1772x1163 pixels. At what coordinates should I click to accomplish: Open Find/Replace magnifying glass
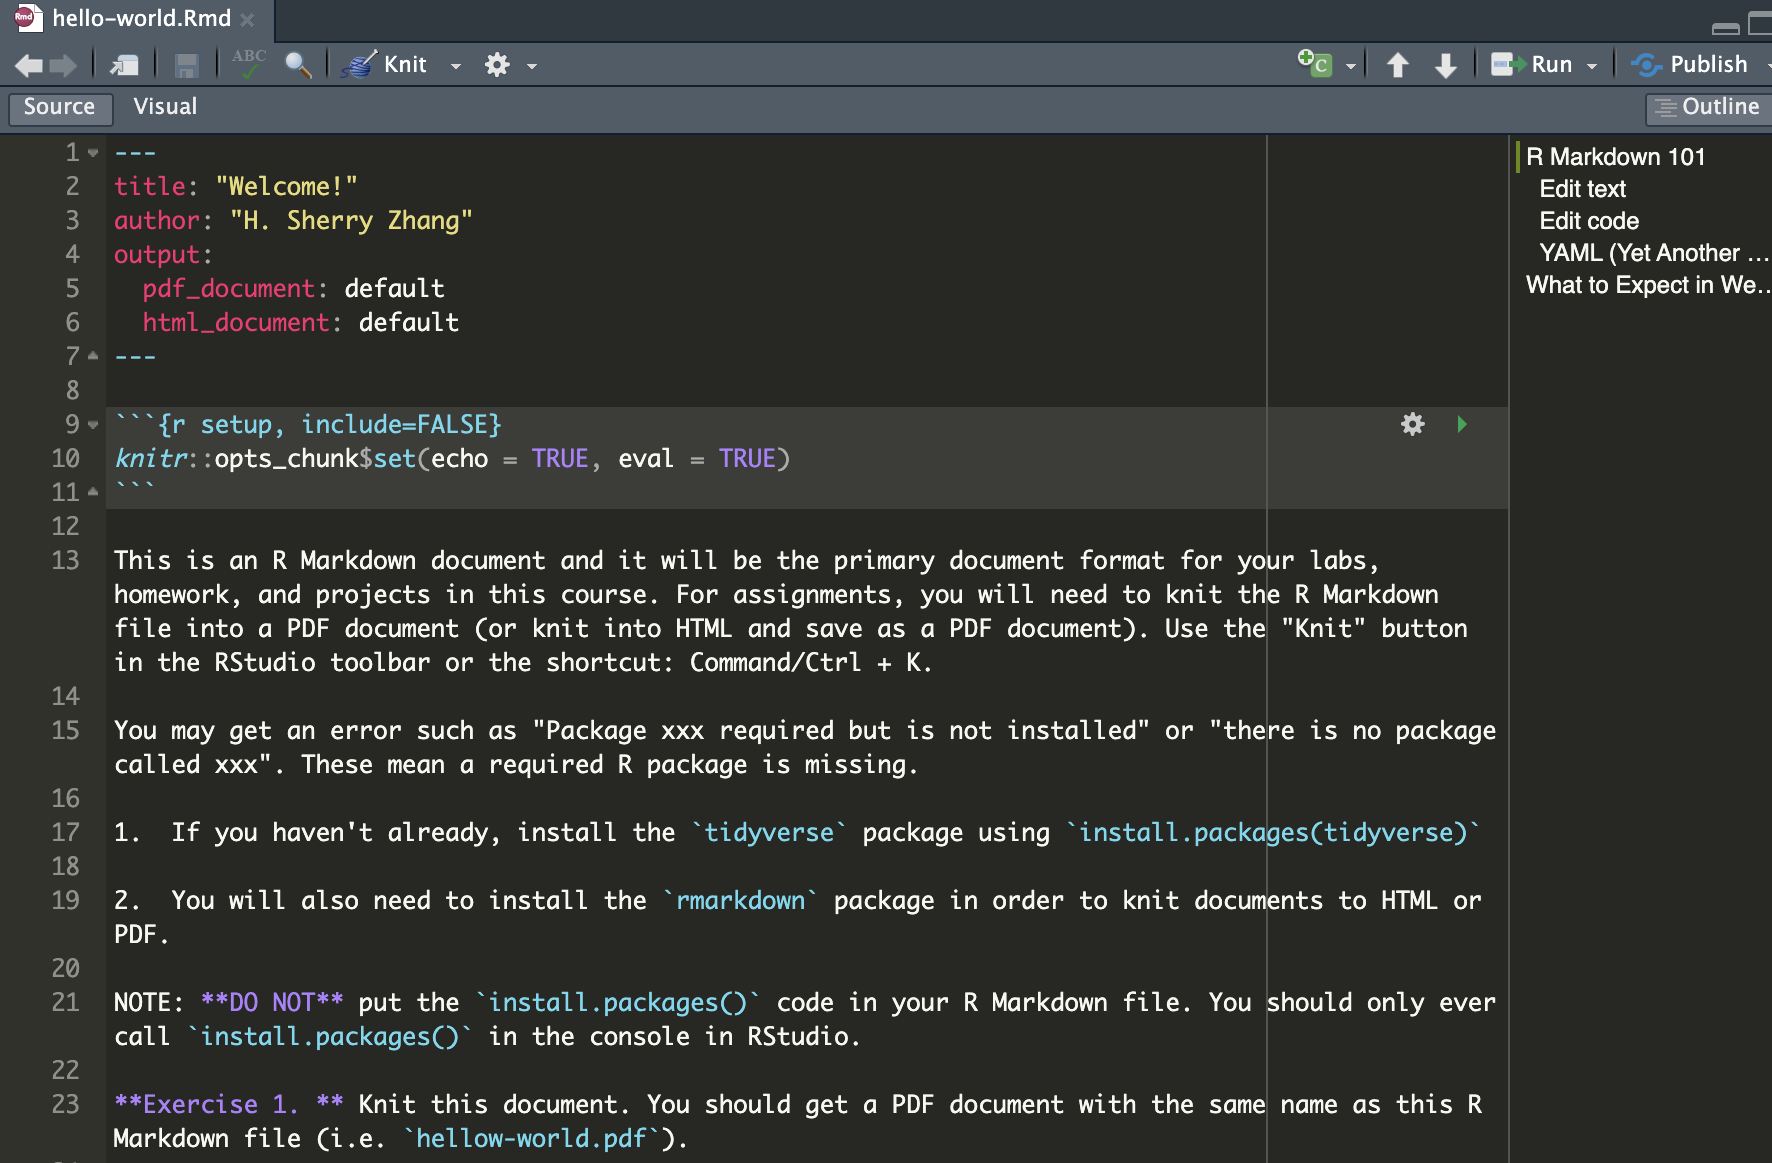coord(298,65)
